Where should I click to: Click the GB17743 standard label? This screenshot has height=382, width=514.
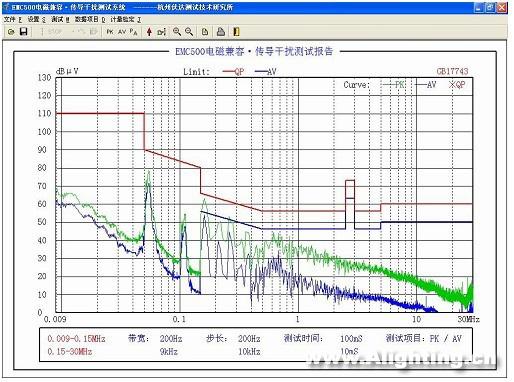[452, 71]
